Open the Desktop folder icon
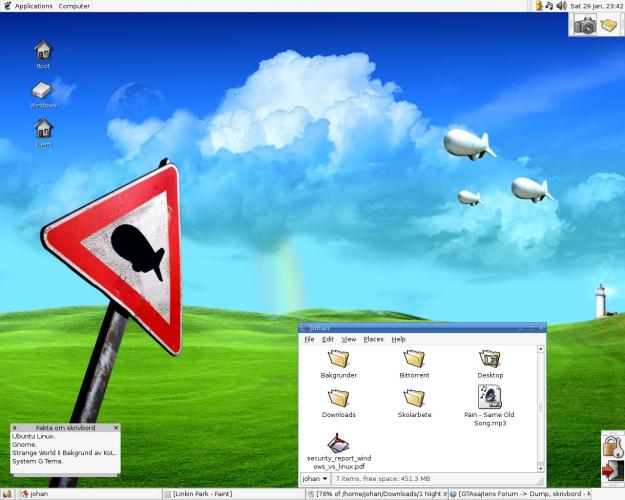This screenshot has width=625, height=500. tap(489, 358)
